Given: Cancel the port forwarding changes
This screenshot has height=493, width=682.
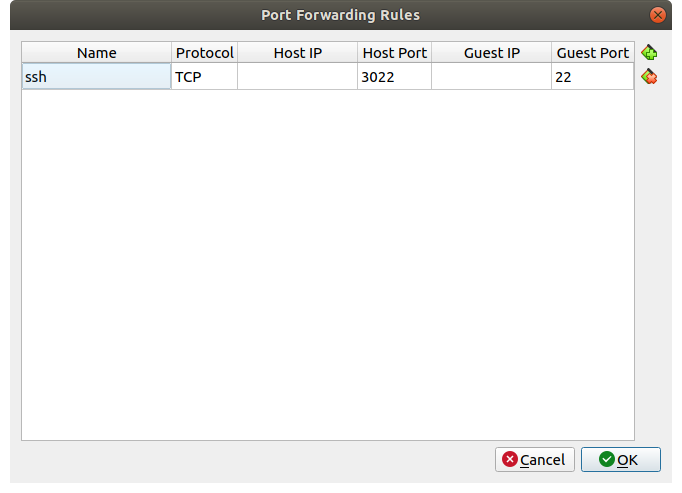Looking at the screenshot, I should 535,459.
